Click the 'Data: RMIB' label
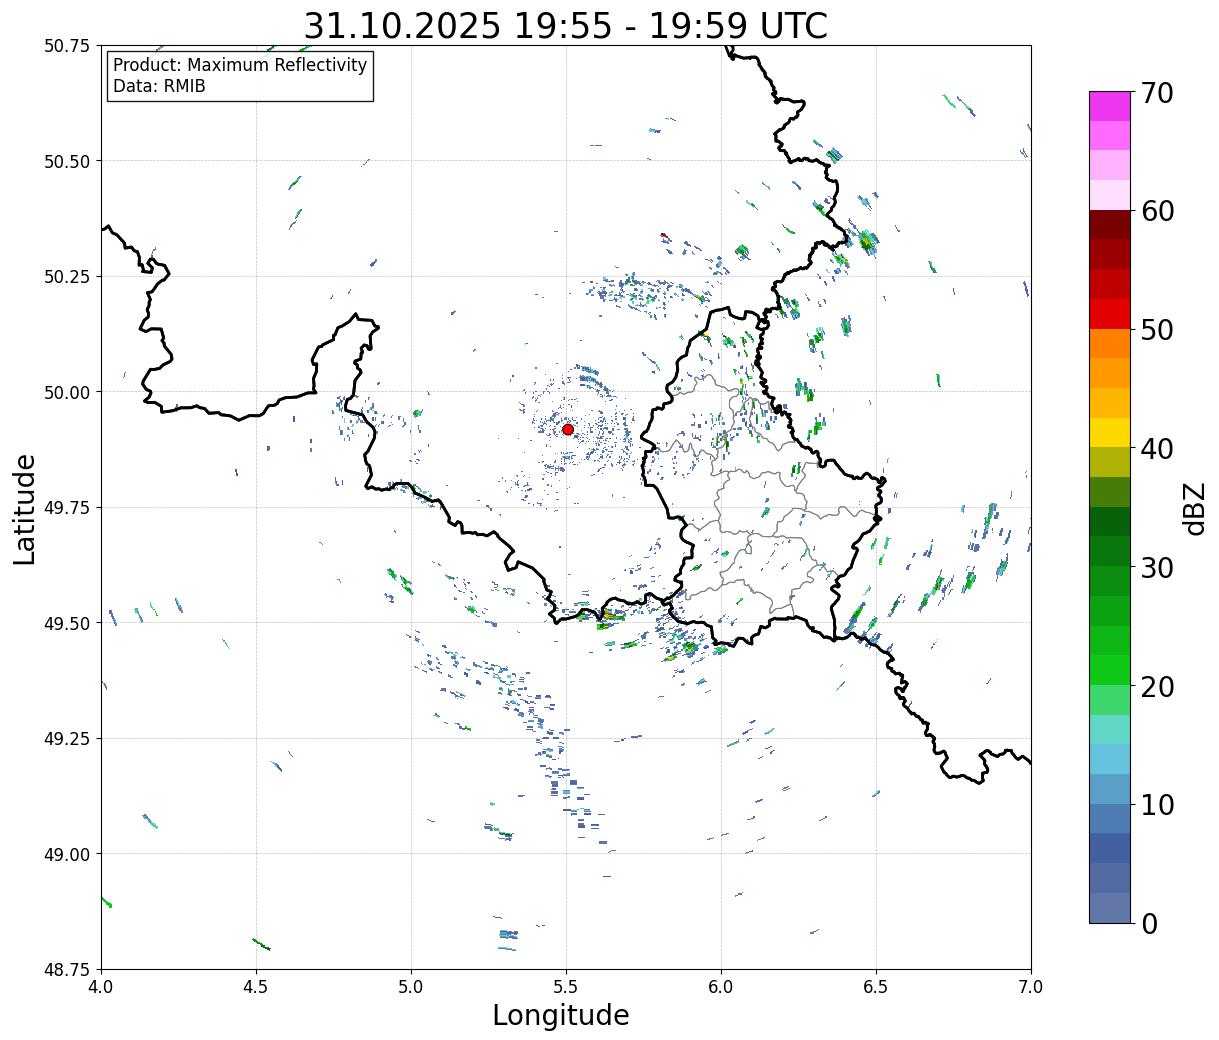1219x1040 pixels. click(x=159, y=87)
